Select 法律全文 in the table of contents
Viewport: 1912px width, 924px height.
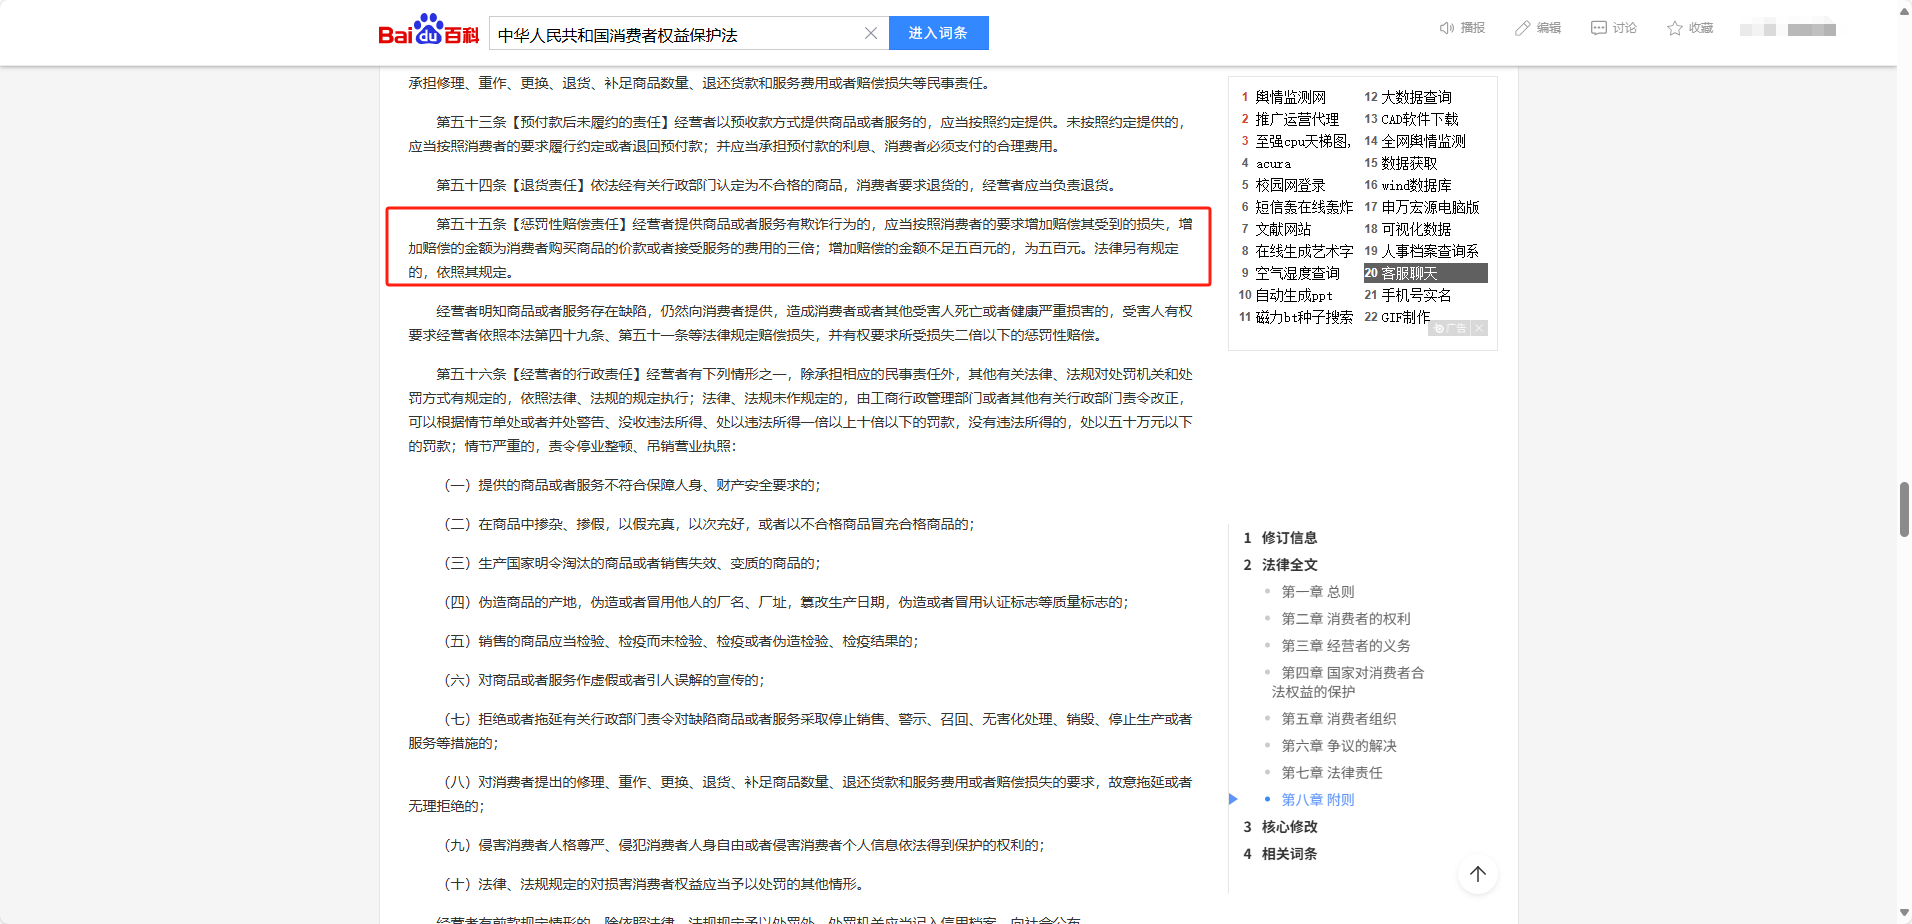(1289, 565)
